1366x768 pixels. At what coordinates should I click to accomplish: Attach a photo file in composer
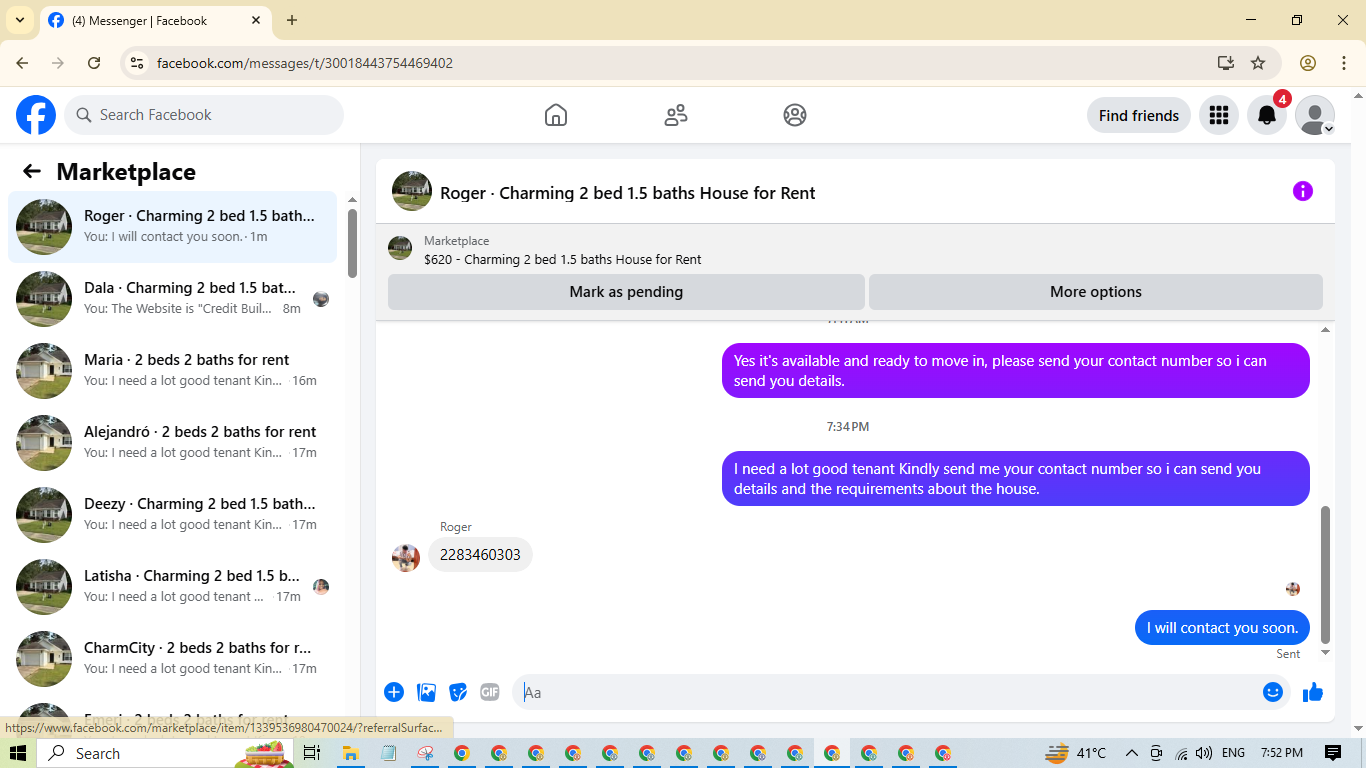click(x=427, y=692)
